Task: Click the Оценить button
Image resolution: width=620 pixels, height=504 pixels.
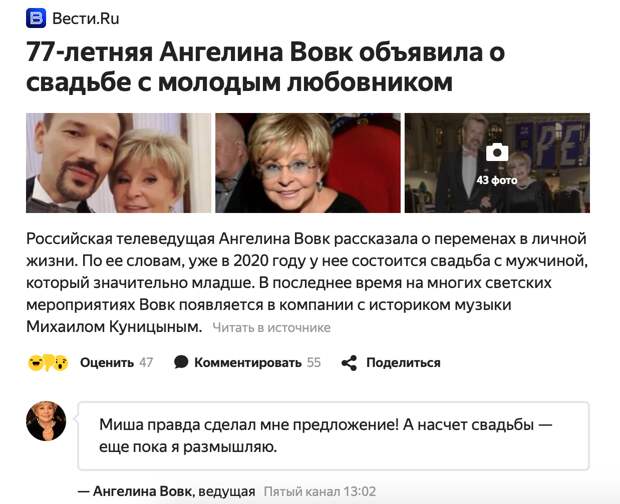Action: 107,362
